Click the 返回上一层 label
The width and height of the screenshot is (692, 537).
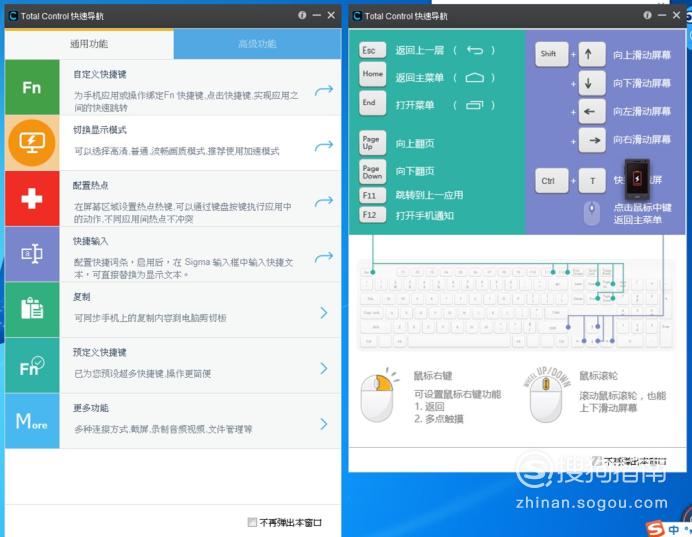click(419, 50)
